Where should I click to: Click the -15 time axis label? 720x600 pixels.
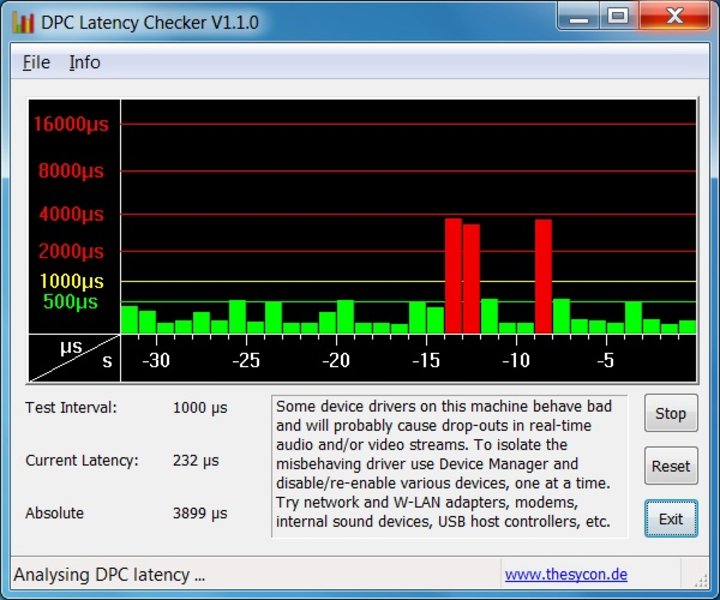(426, 360)
